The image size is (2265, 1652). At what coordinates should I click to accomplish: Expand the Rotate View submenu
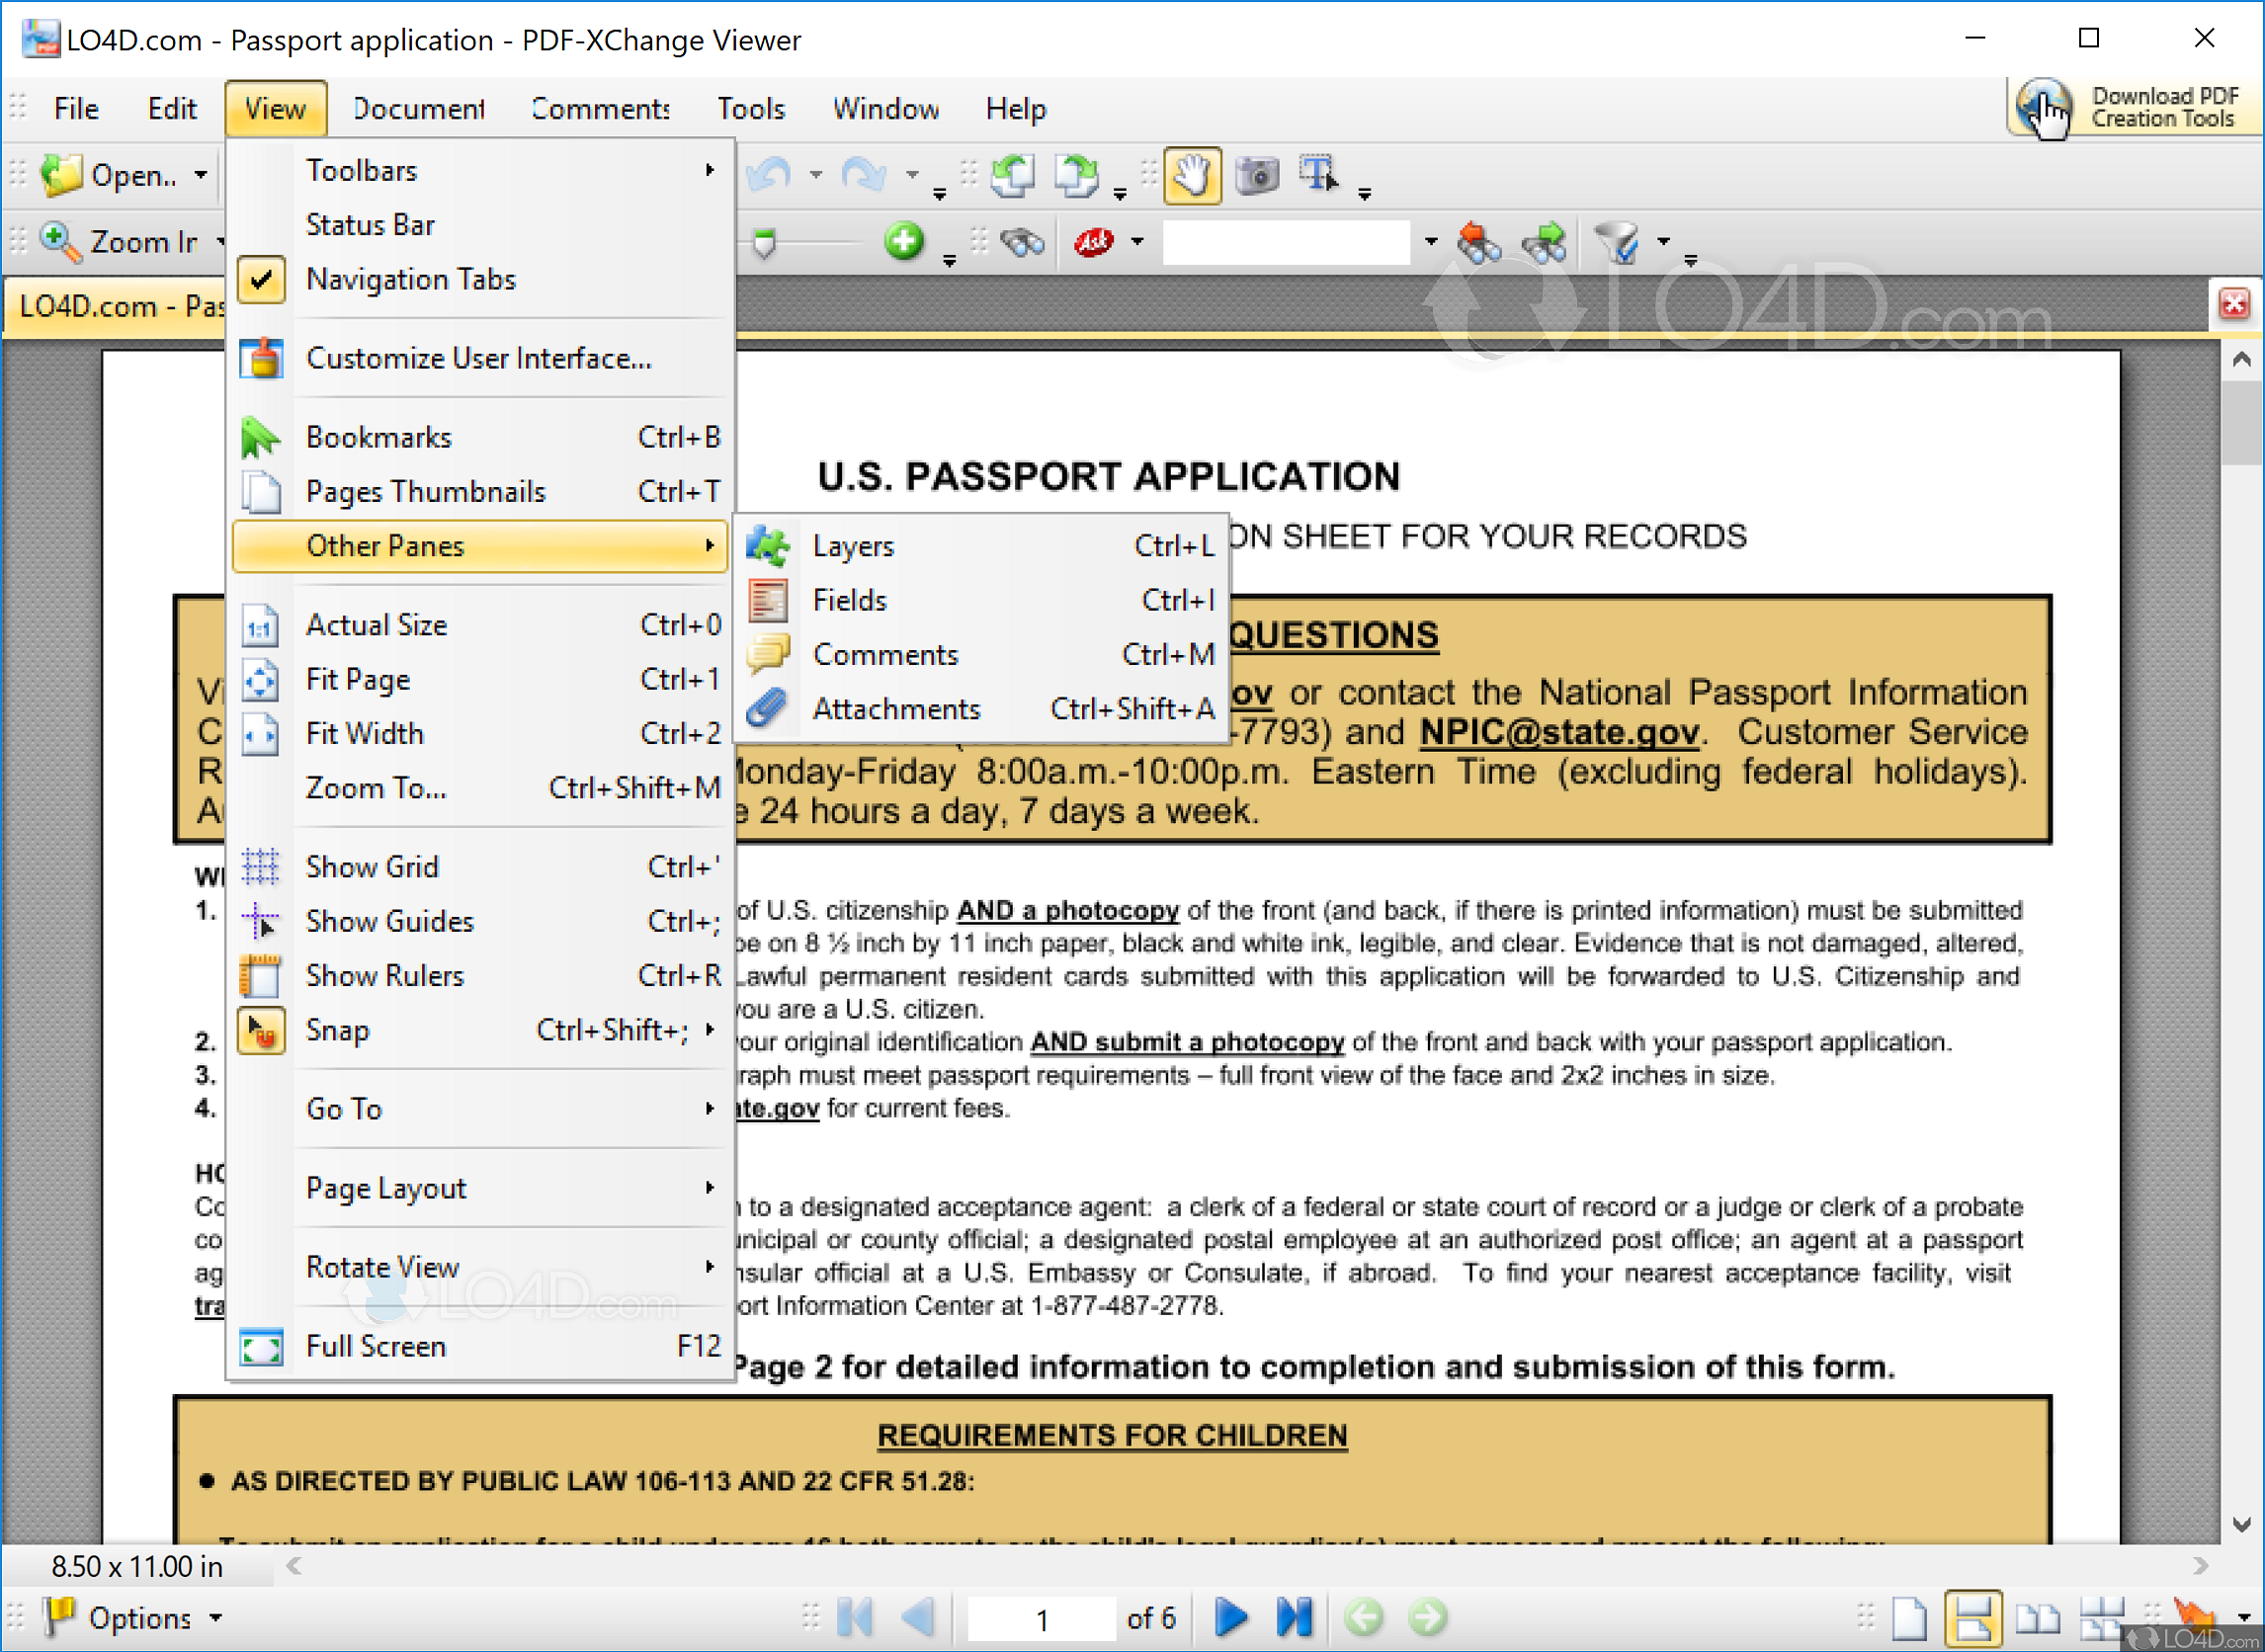478,1267
